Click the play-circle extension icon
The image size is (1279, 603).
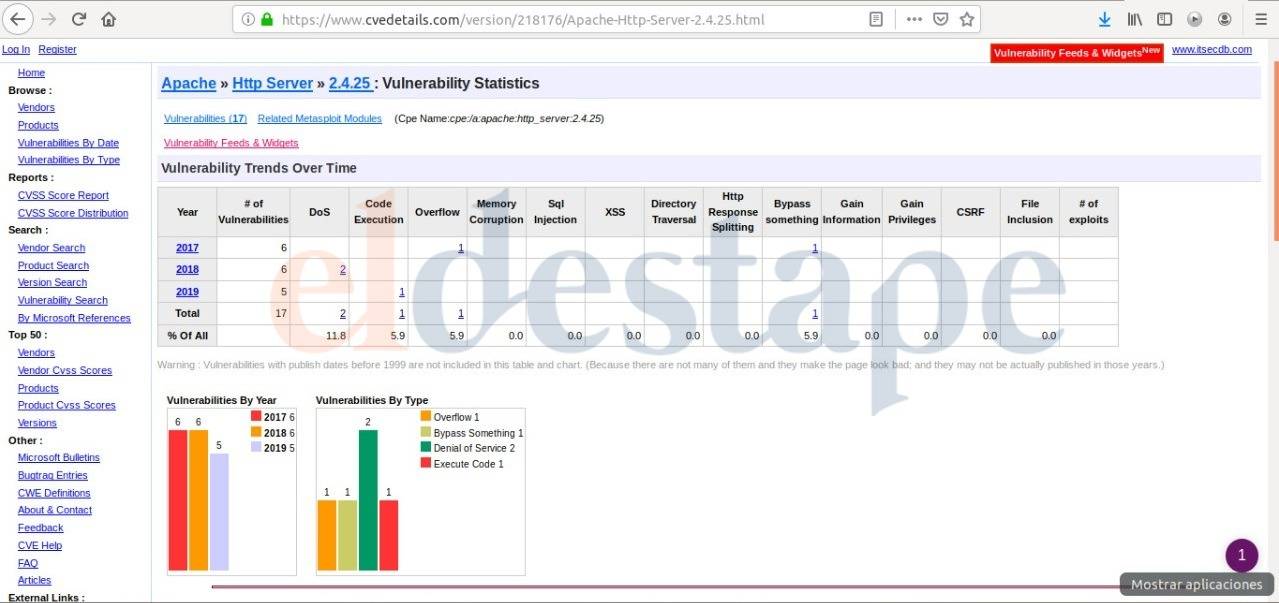click(1194, 19)
